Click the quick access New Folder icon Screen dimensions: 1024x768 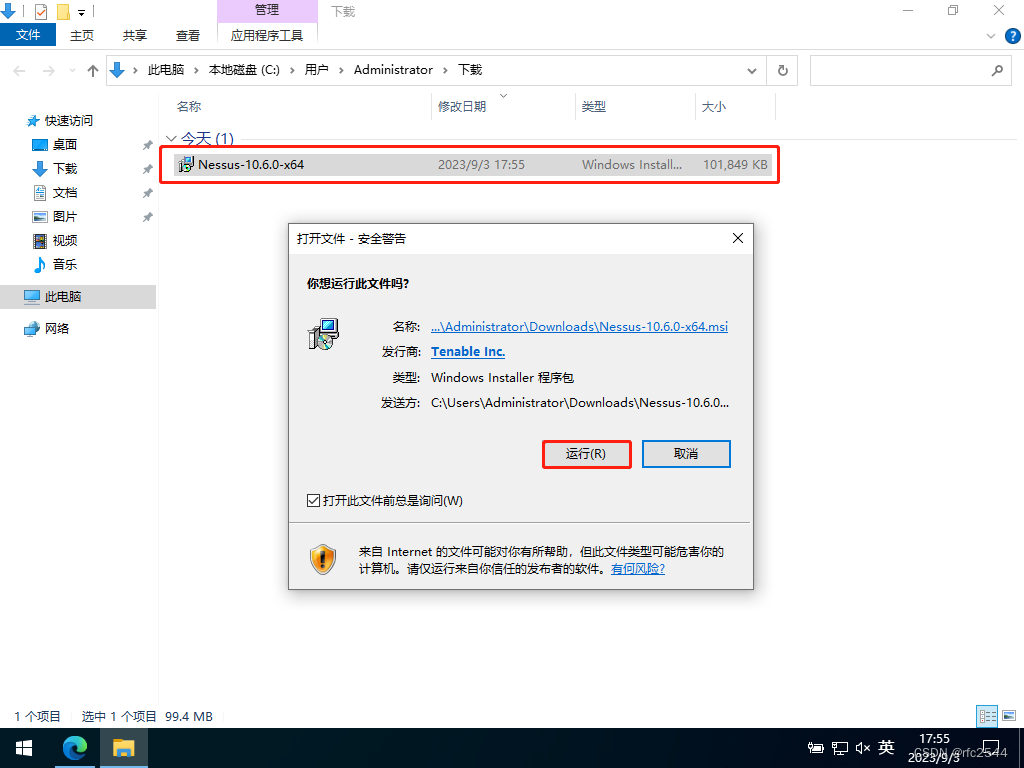pyautogui.click(x=63, y=12)
